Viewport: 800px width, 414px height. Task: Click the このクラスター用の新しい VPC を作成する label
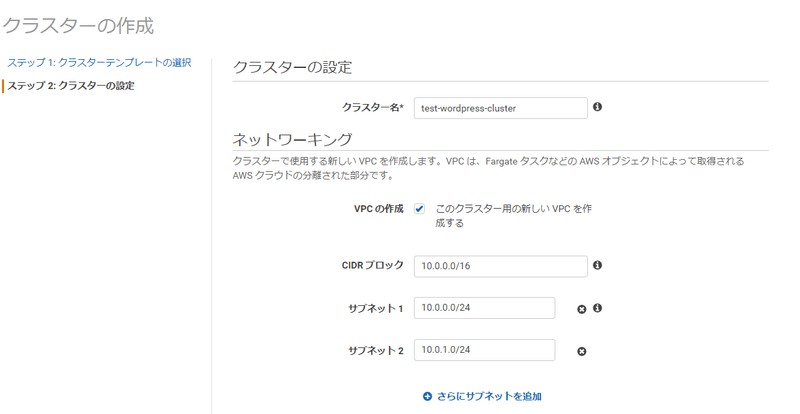coord(513,216)
